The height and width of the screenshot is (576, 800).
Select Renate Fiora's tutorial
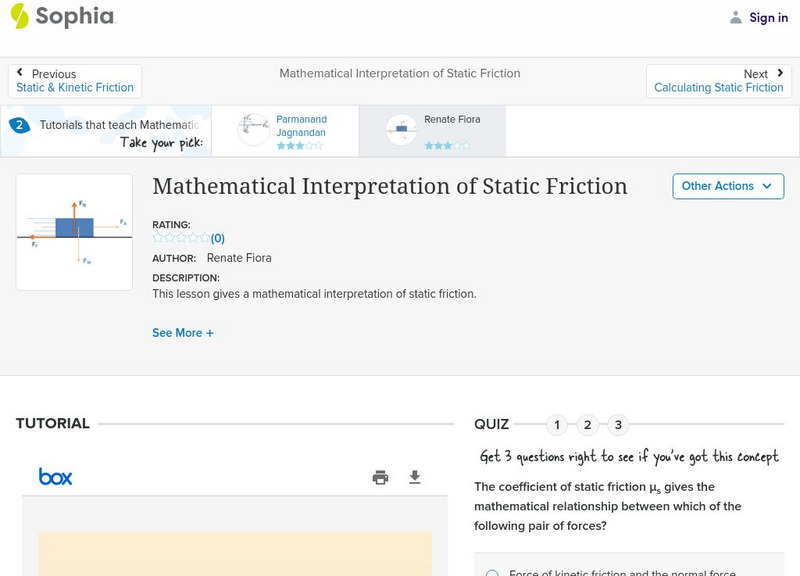coord(434,130)
